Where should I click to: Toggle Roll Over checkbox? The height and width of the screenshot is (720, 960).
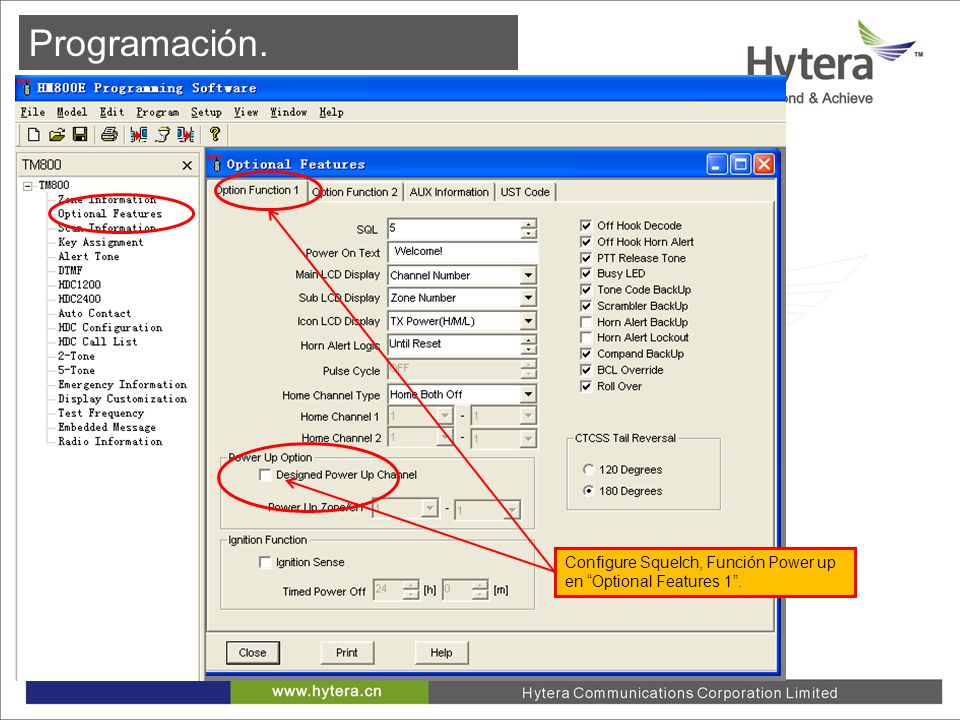(x=586, y=386)
